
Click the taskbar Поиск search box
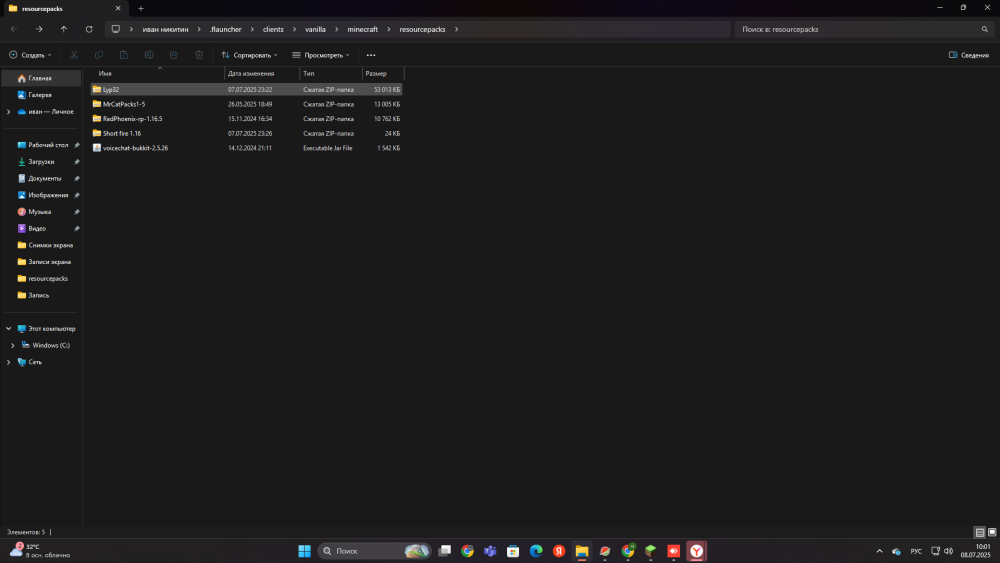point(374,551)
